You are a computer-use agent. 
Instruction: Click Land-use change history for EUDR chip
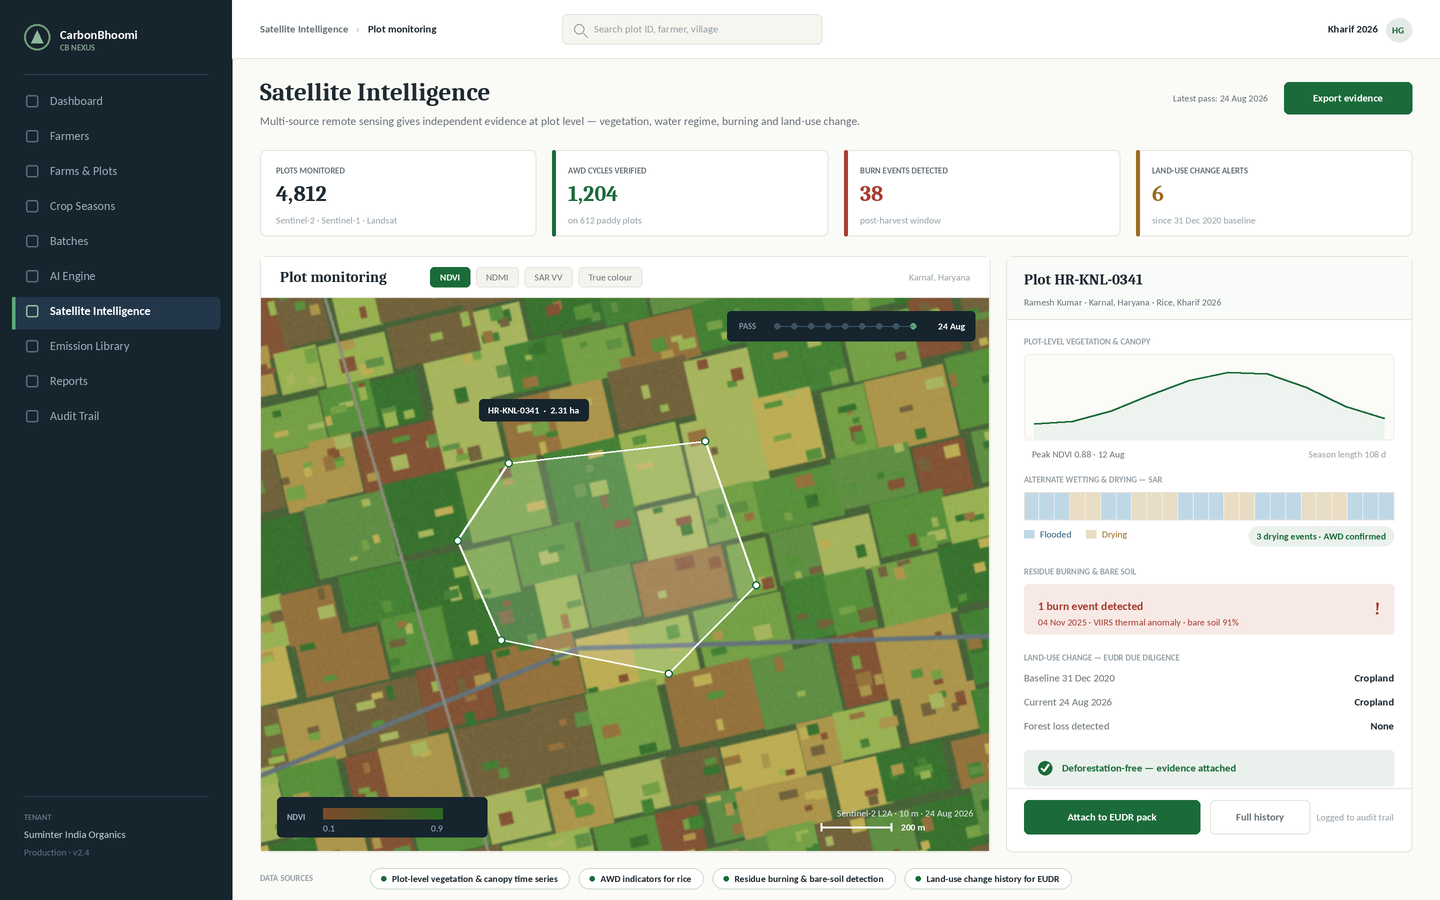click(988, 879)
